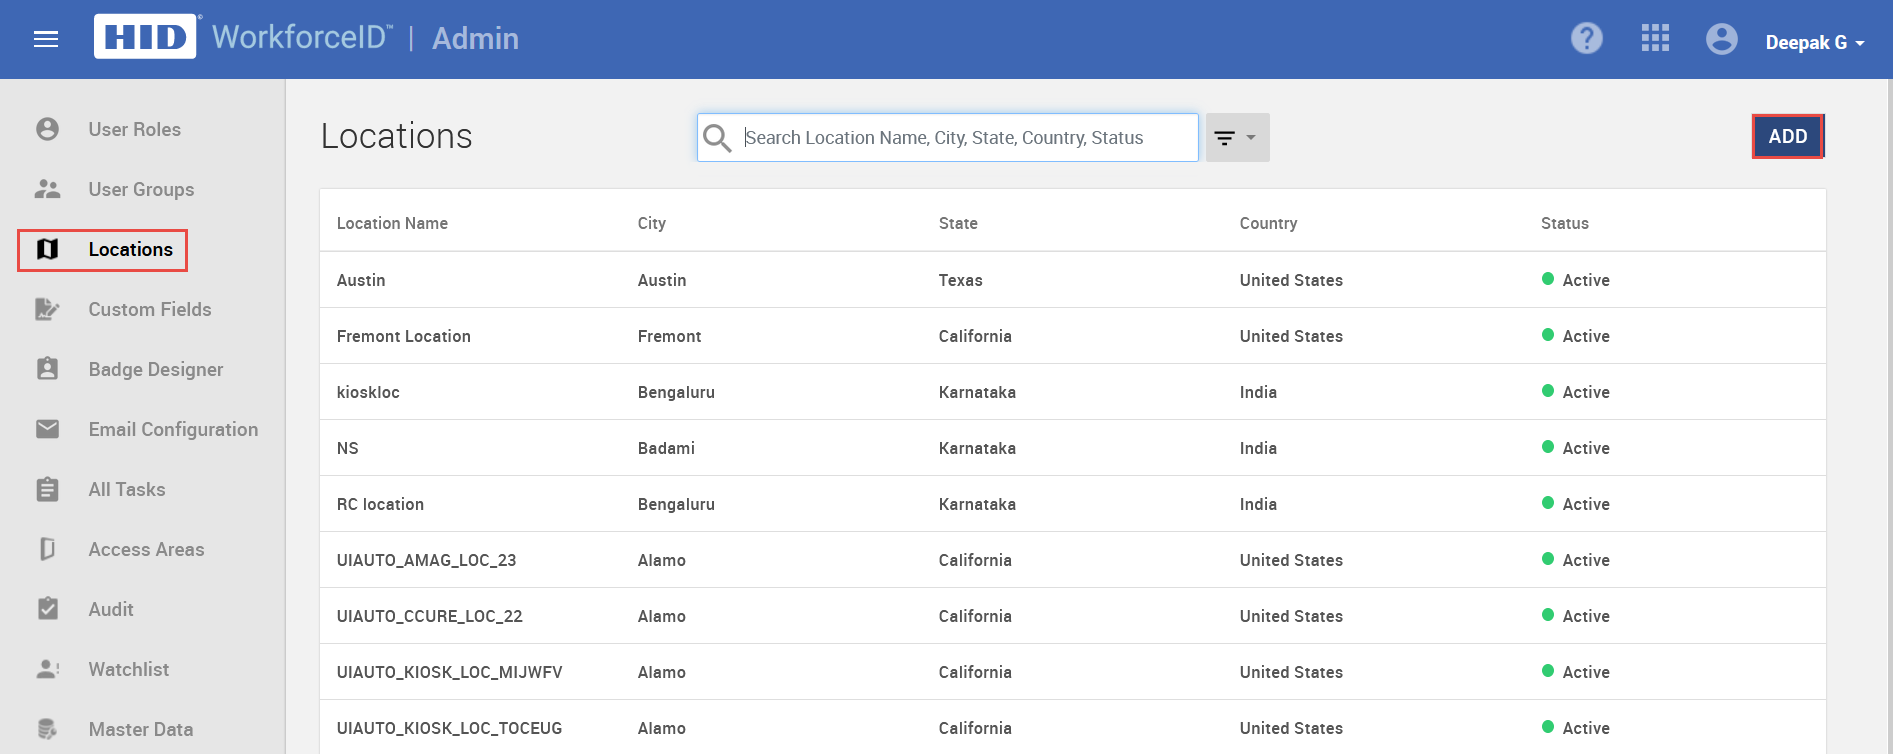This screenshot has width=1893, height=754.
Task: Click the All Tasks clipboard icon
Action: [47, 489]
